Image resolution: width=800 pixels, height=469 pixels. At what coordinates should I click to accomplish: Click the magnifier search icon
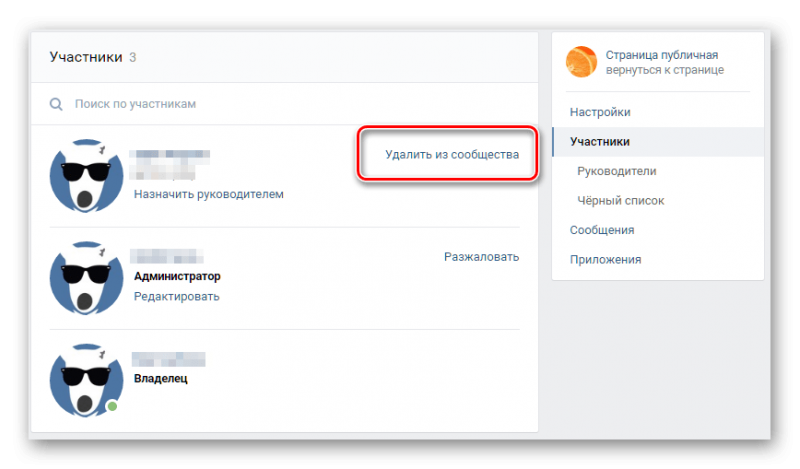[x=56, y=105]
